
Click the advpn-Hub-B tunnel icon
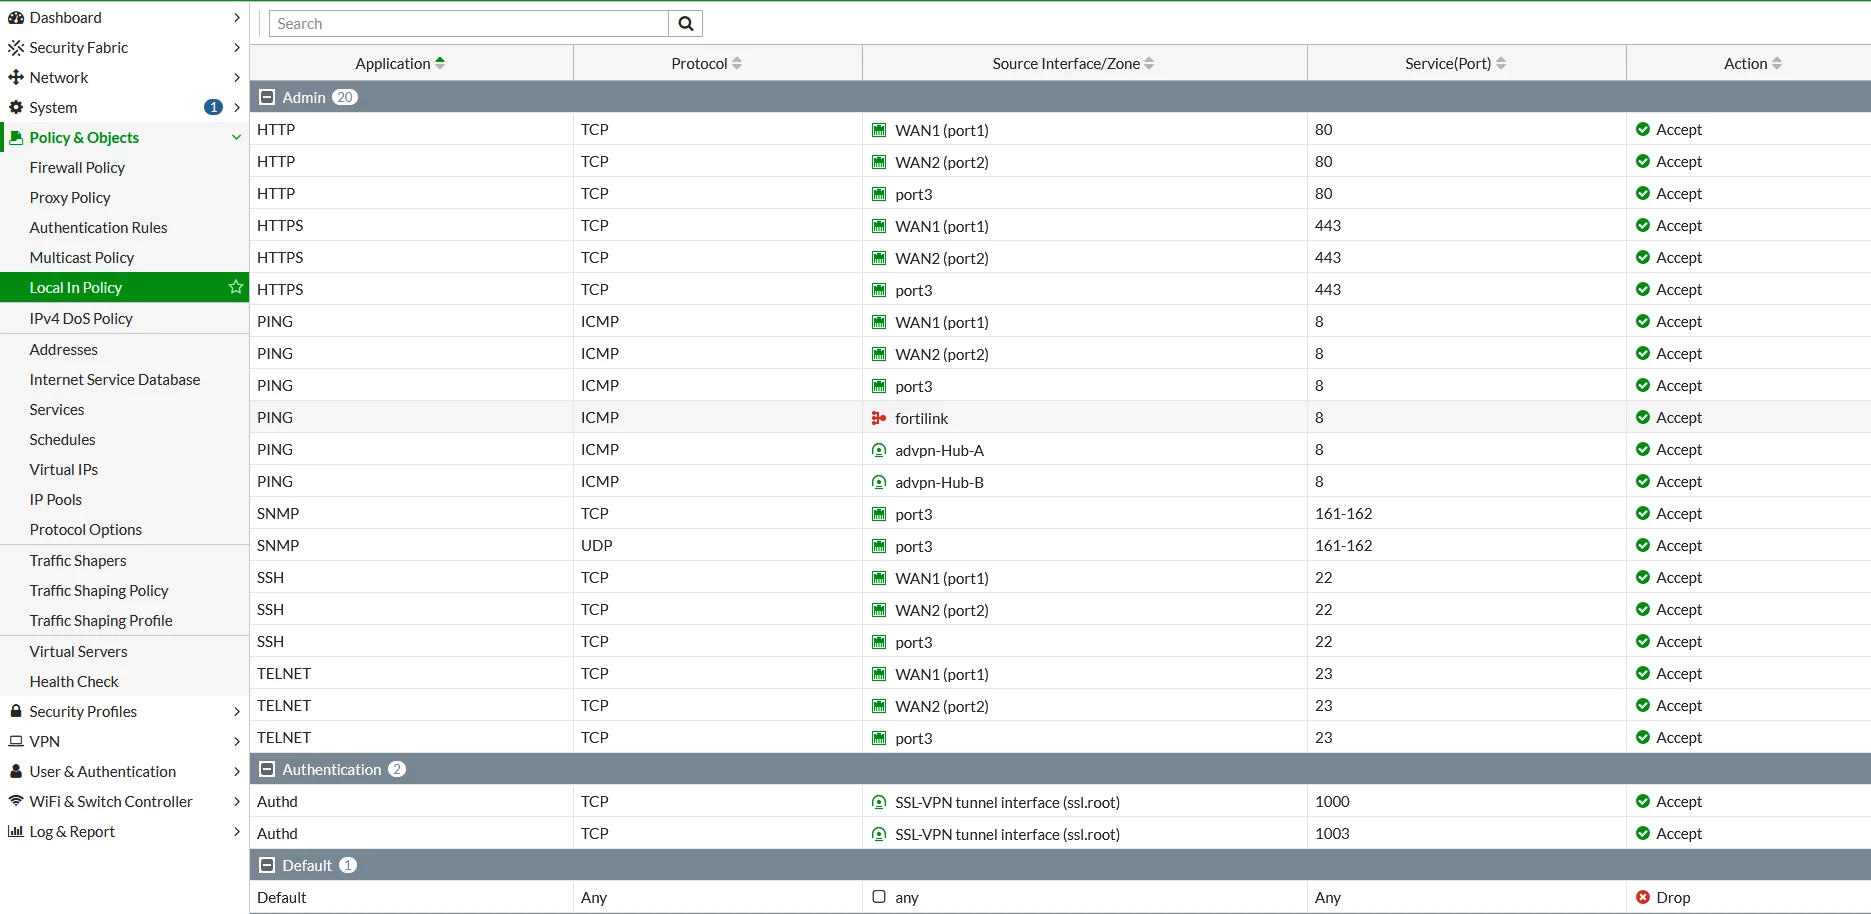point(879,482)
